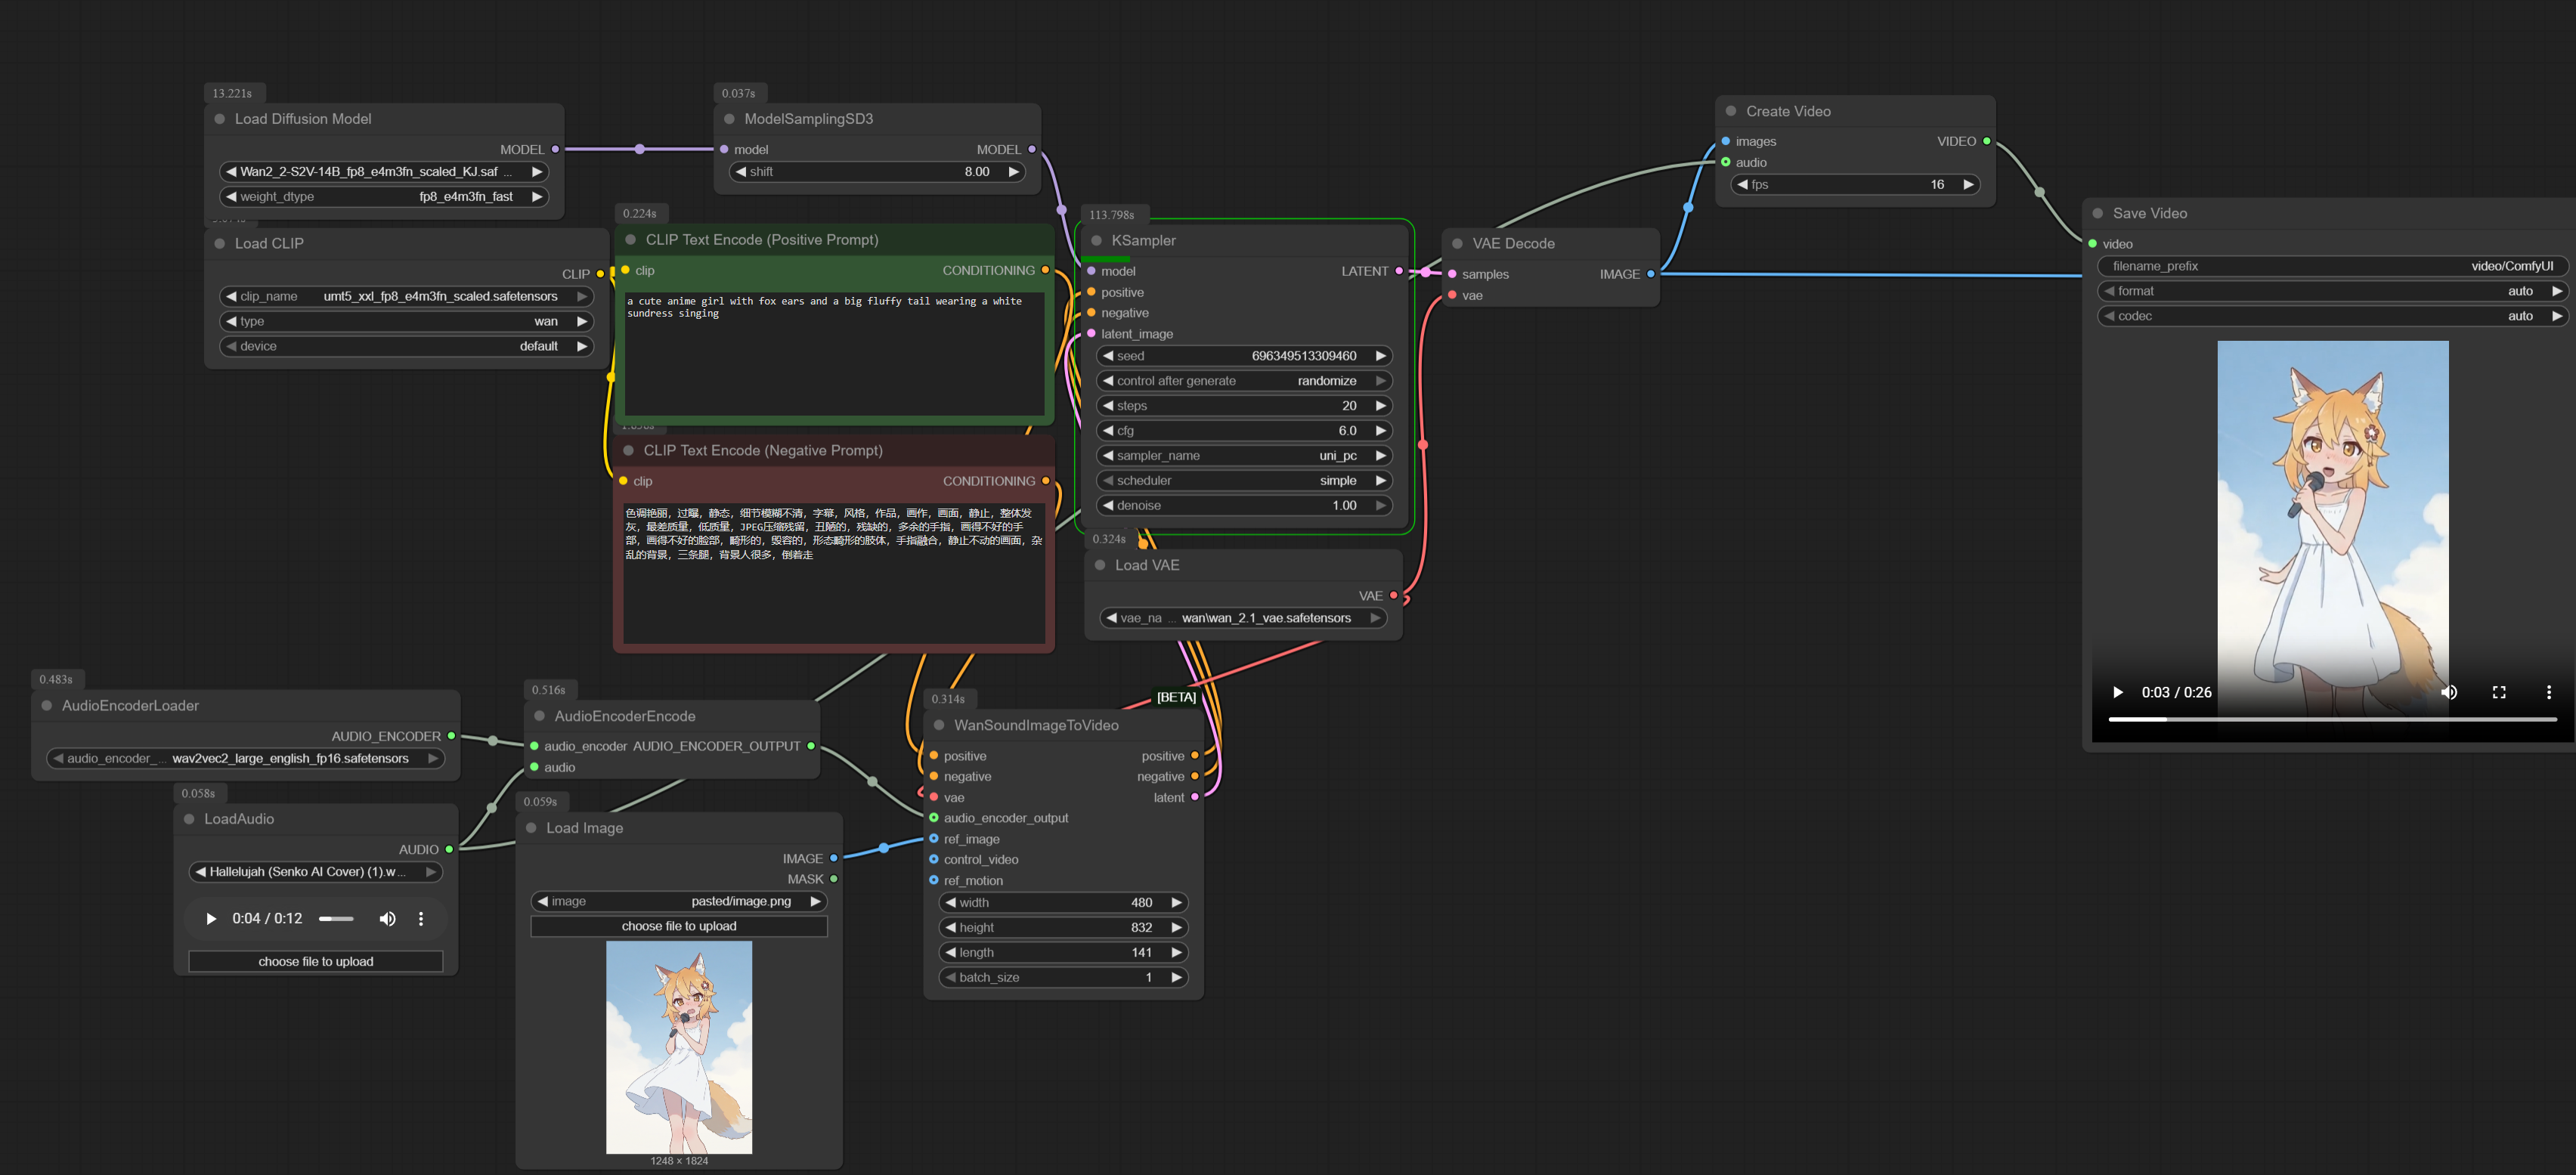Collapse the Load Diffusion Model node
The image size is (2576, 1175).
(220, 119)
